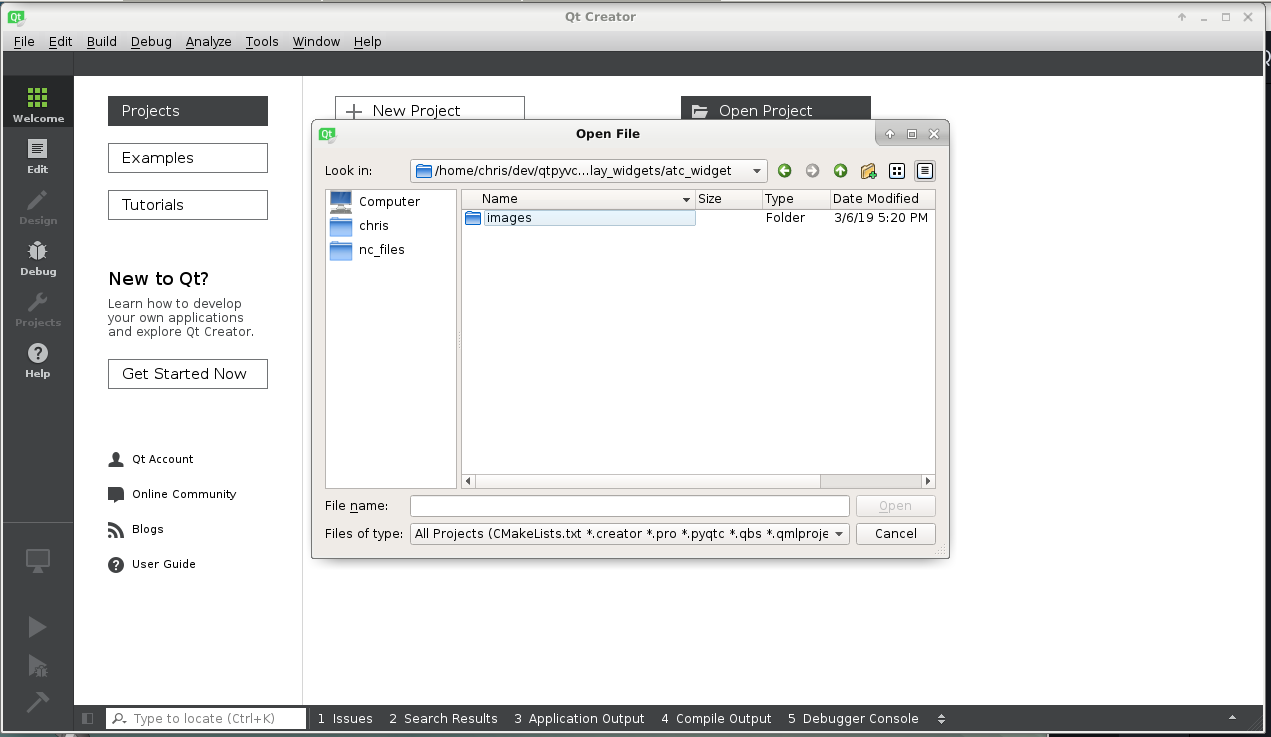Image resolution: width=1271 pixels, height=737 pixels.
Task: Focus the Type to locate search box
Action: point(206,718)
